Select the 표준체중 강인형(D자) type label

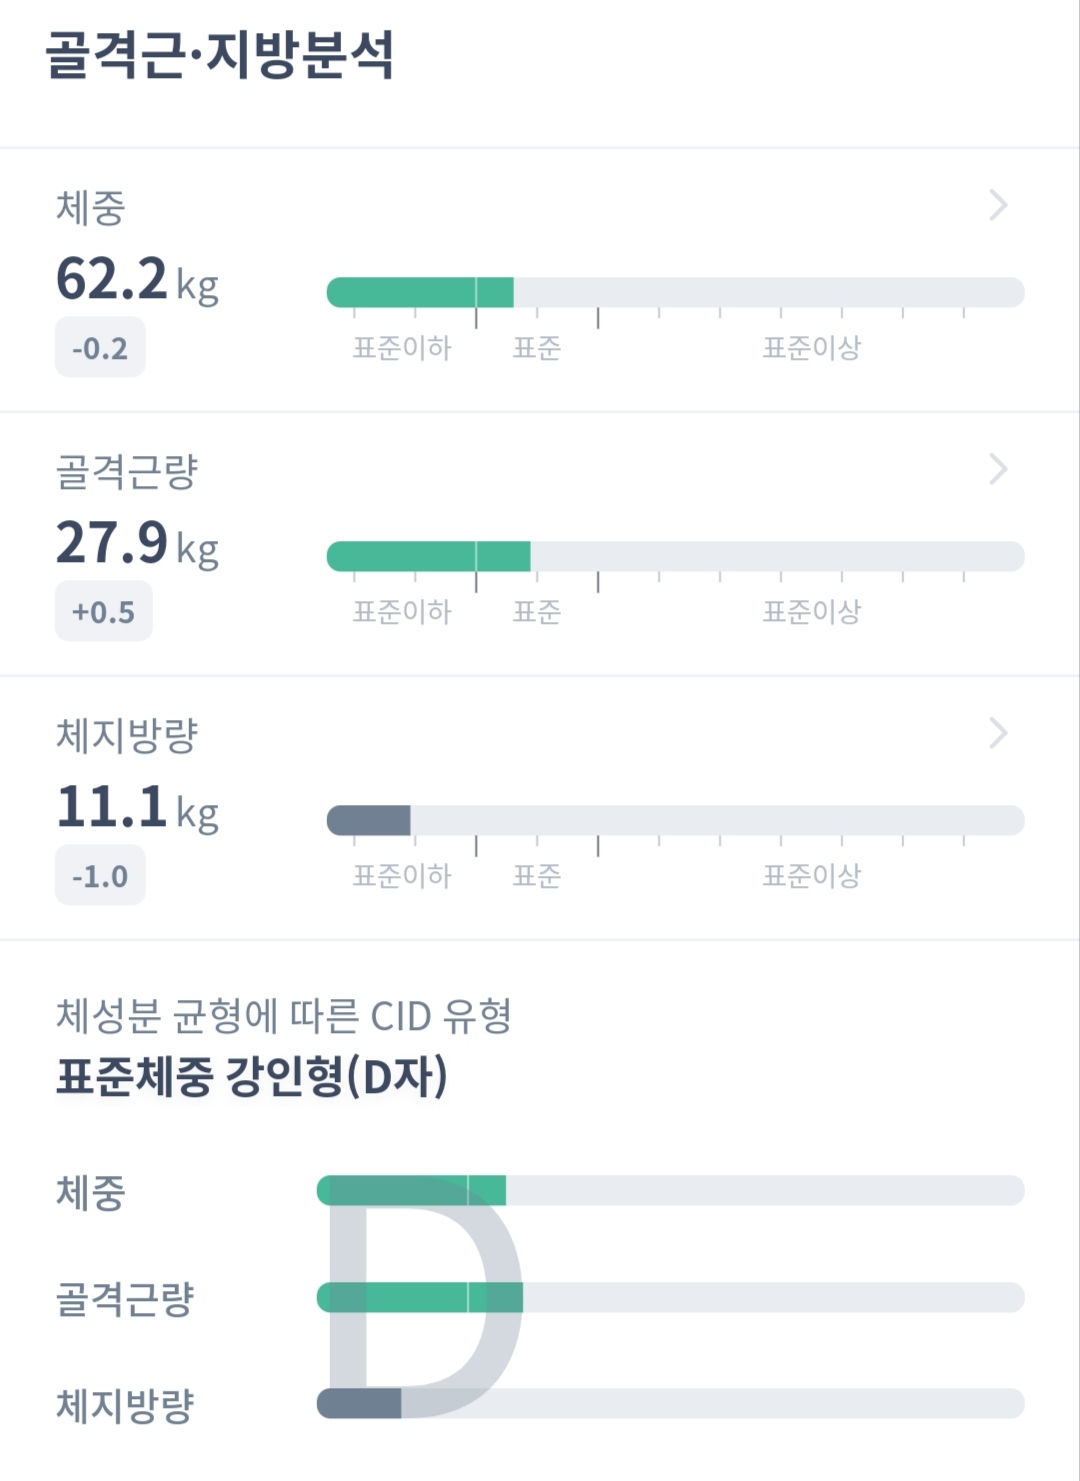point(251,1077)
